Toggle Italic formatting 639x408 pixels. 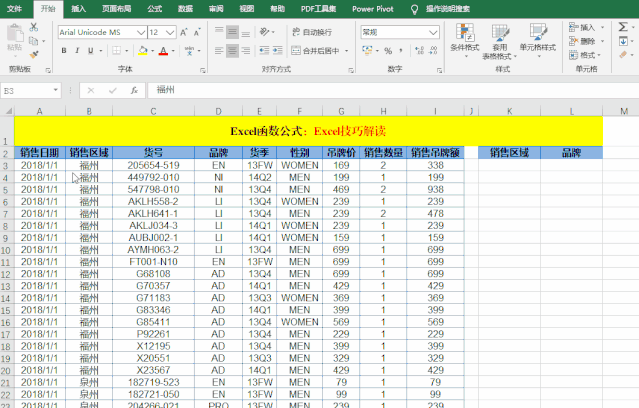click(x=79, y=50)
